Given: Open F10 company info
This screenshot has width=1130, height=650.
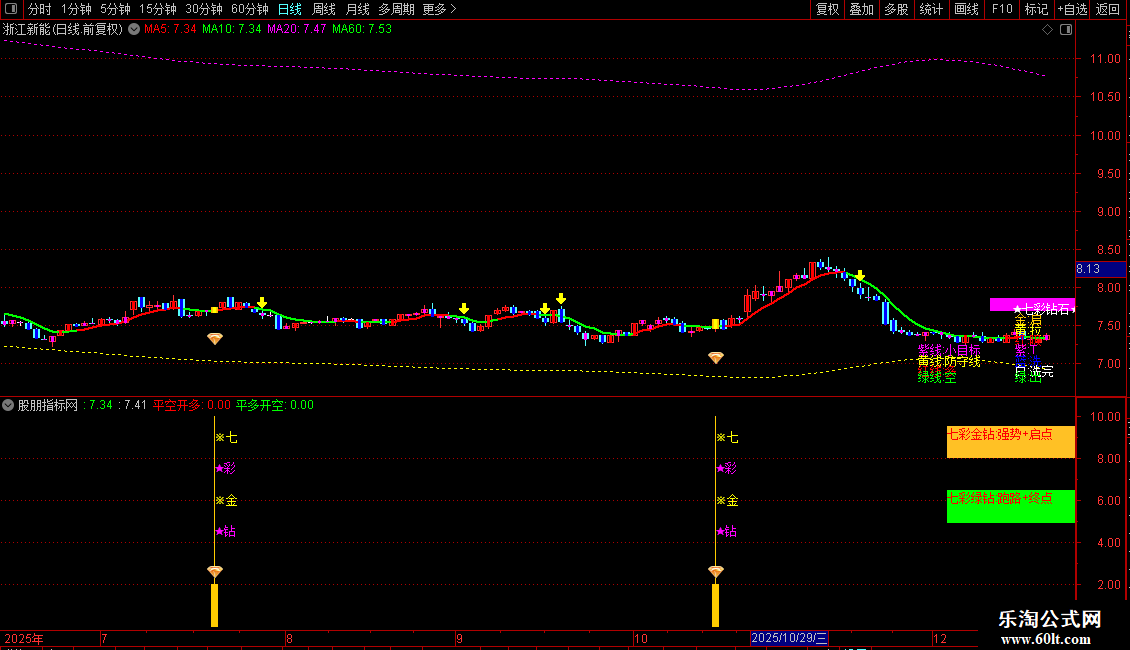Looking at the screenshot, I should coord(1002,9).
